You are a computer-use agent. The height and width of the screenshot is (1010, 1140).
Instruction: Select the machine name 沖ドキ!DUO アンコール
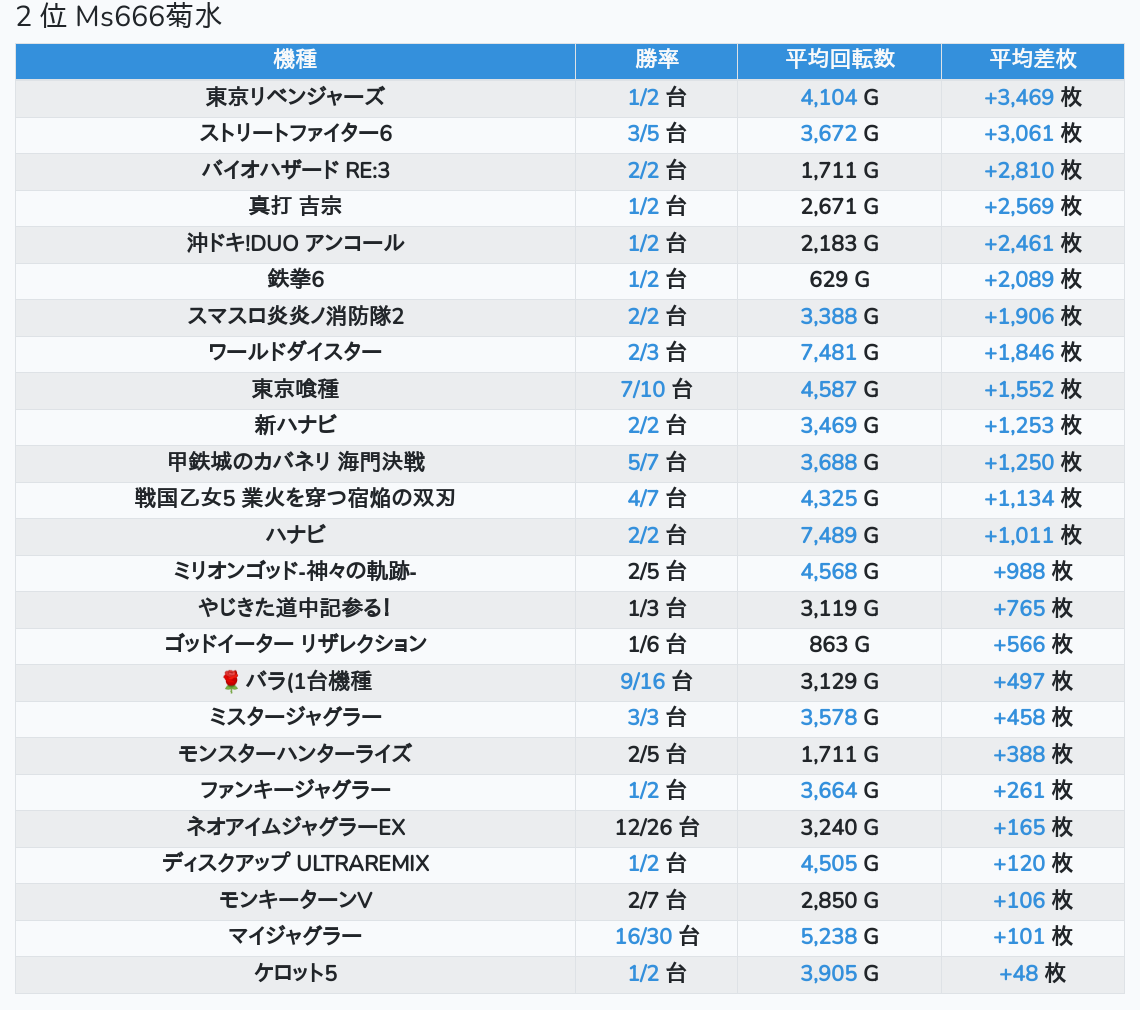point(295,243)
